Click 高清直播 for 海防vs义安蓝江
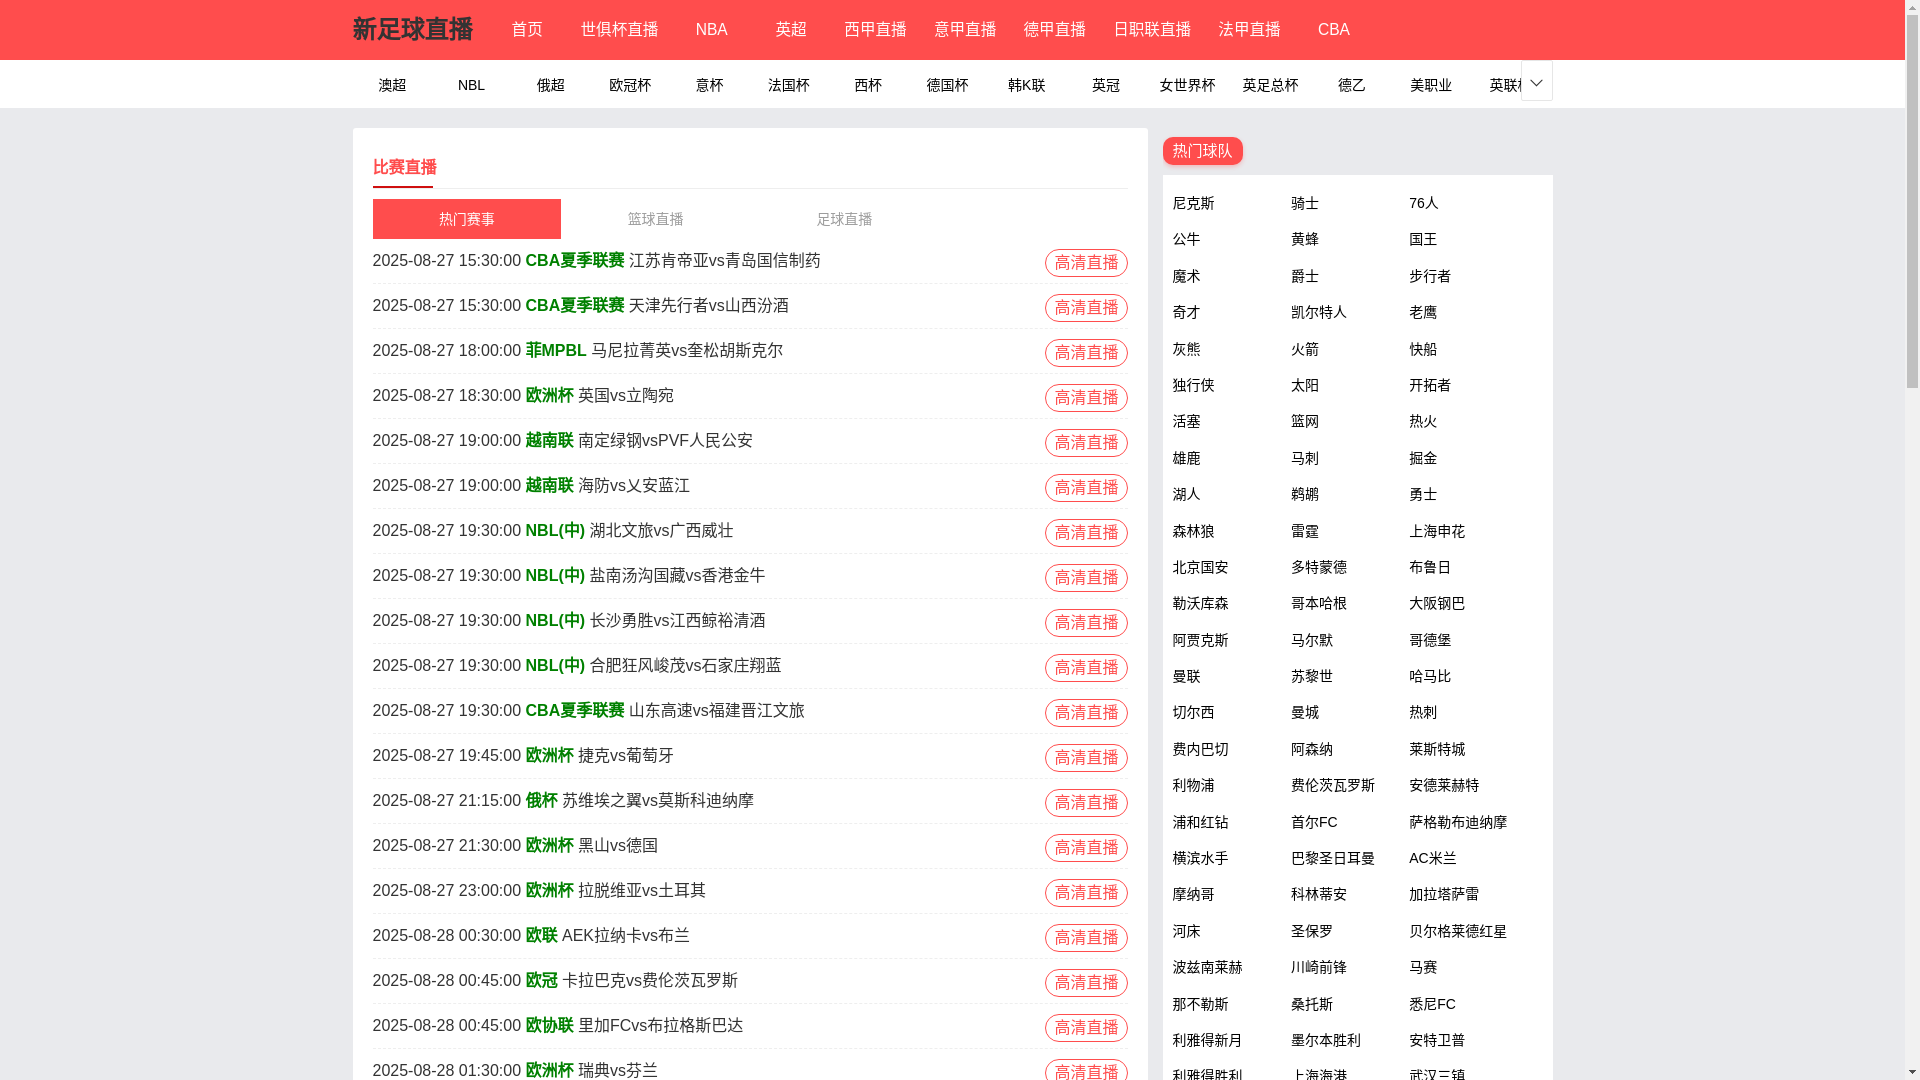 click(x=1086, y=488)
